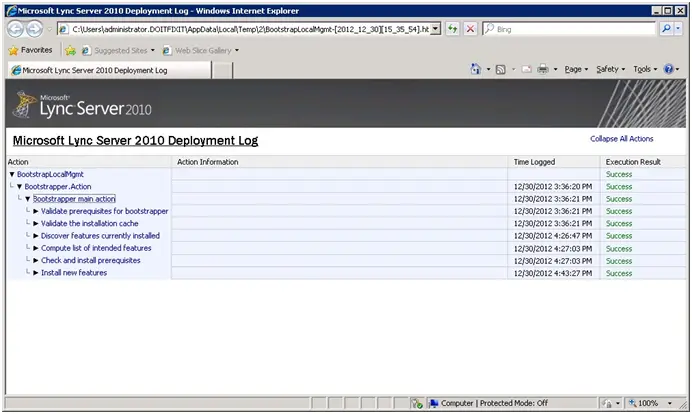Image resolution: width=692 pixels, height=414 pixels.
Task: Click the status bar security shield icon
Action: coord(417,403)
